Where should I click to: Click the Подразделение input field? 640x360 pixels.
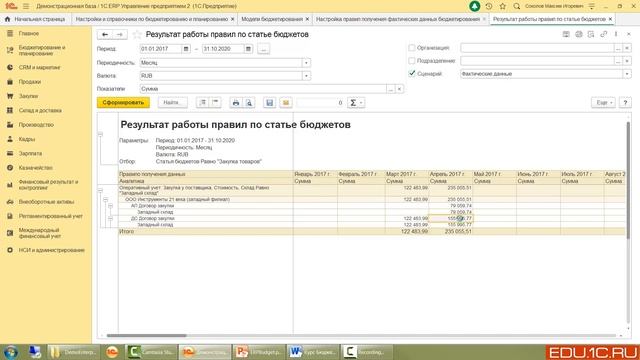(538, 61)
